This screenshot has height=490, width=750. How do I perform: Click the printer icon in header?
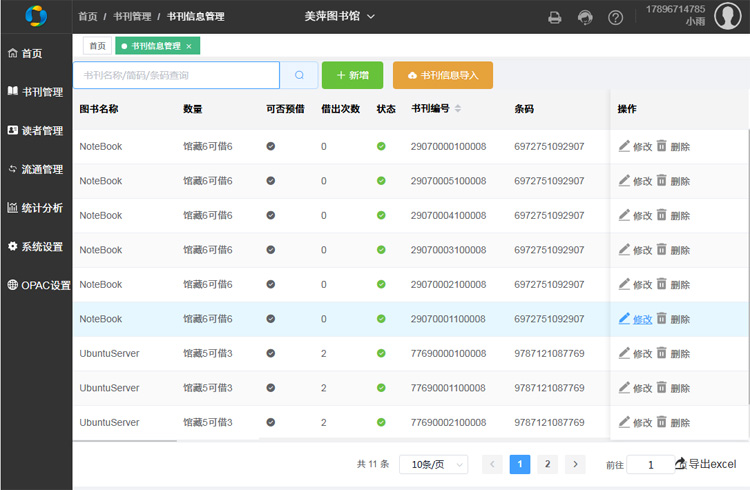point(554,17)
